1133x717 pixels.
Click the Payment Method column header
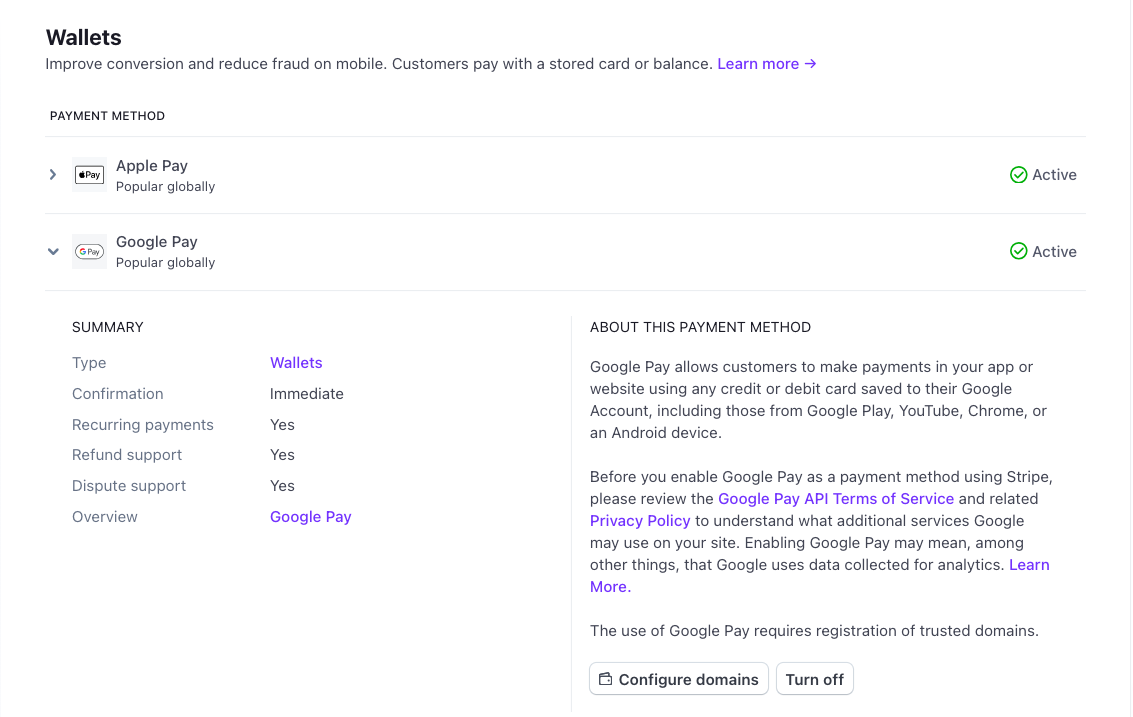point(107,116)
